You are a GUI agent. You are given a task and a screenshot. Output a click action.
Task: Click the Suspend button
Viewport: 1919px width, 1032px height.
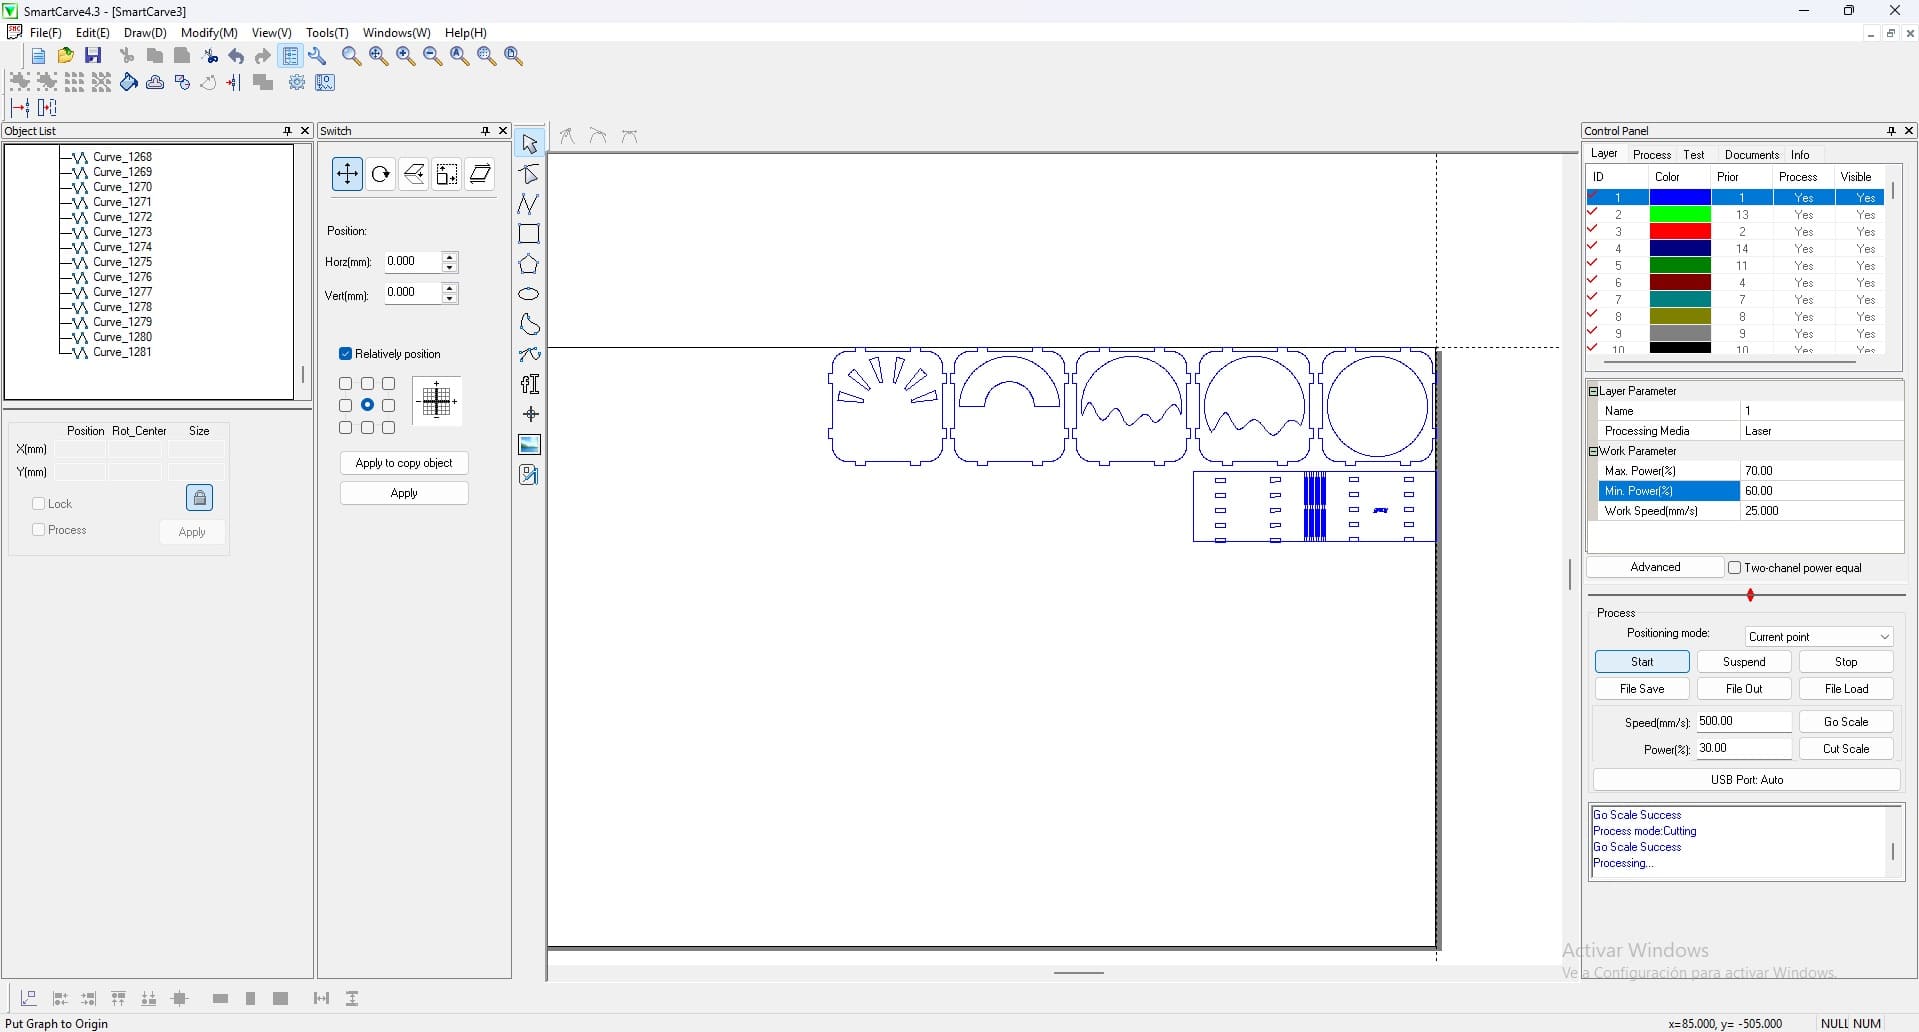tap(1744, 662)
